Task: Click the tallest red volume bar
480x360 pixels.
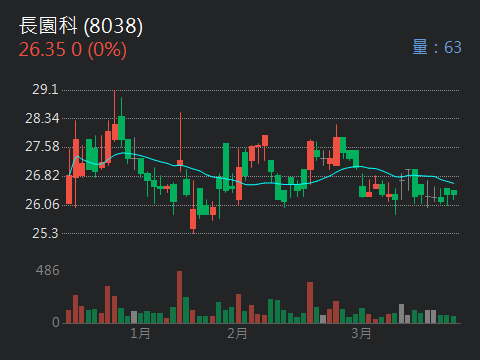Action: 179,297
